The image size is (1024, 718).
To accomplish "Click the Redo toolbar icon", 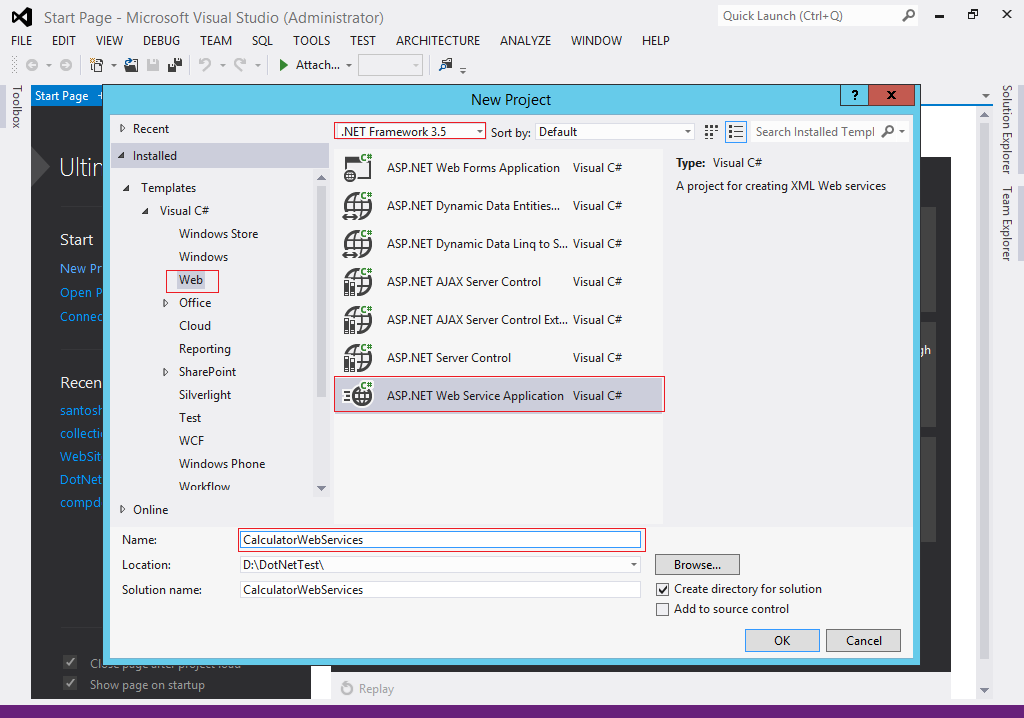I will 240,65.
